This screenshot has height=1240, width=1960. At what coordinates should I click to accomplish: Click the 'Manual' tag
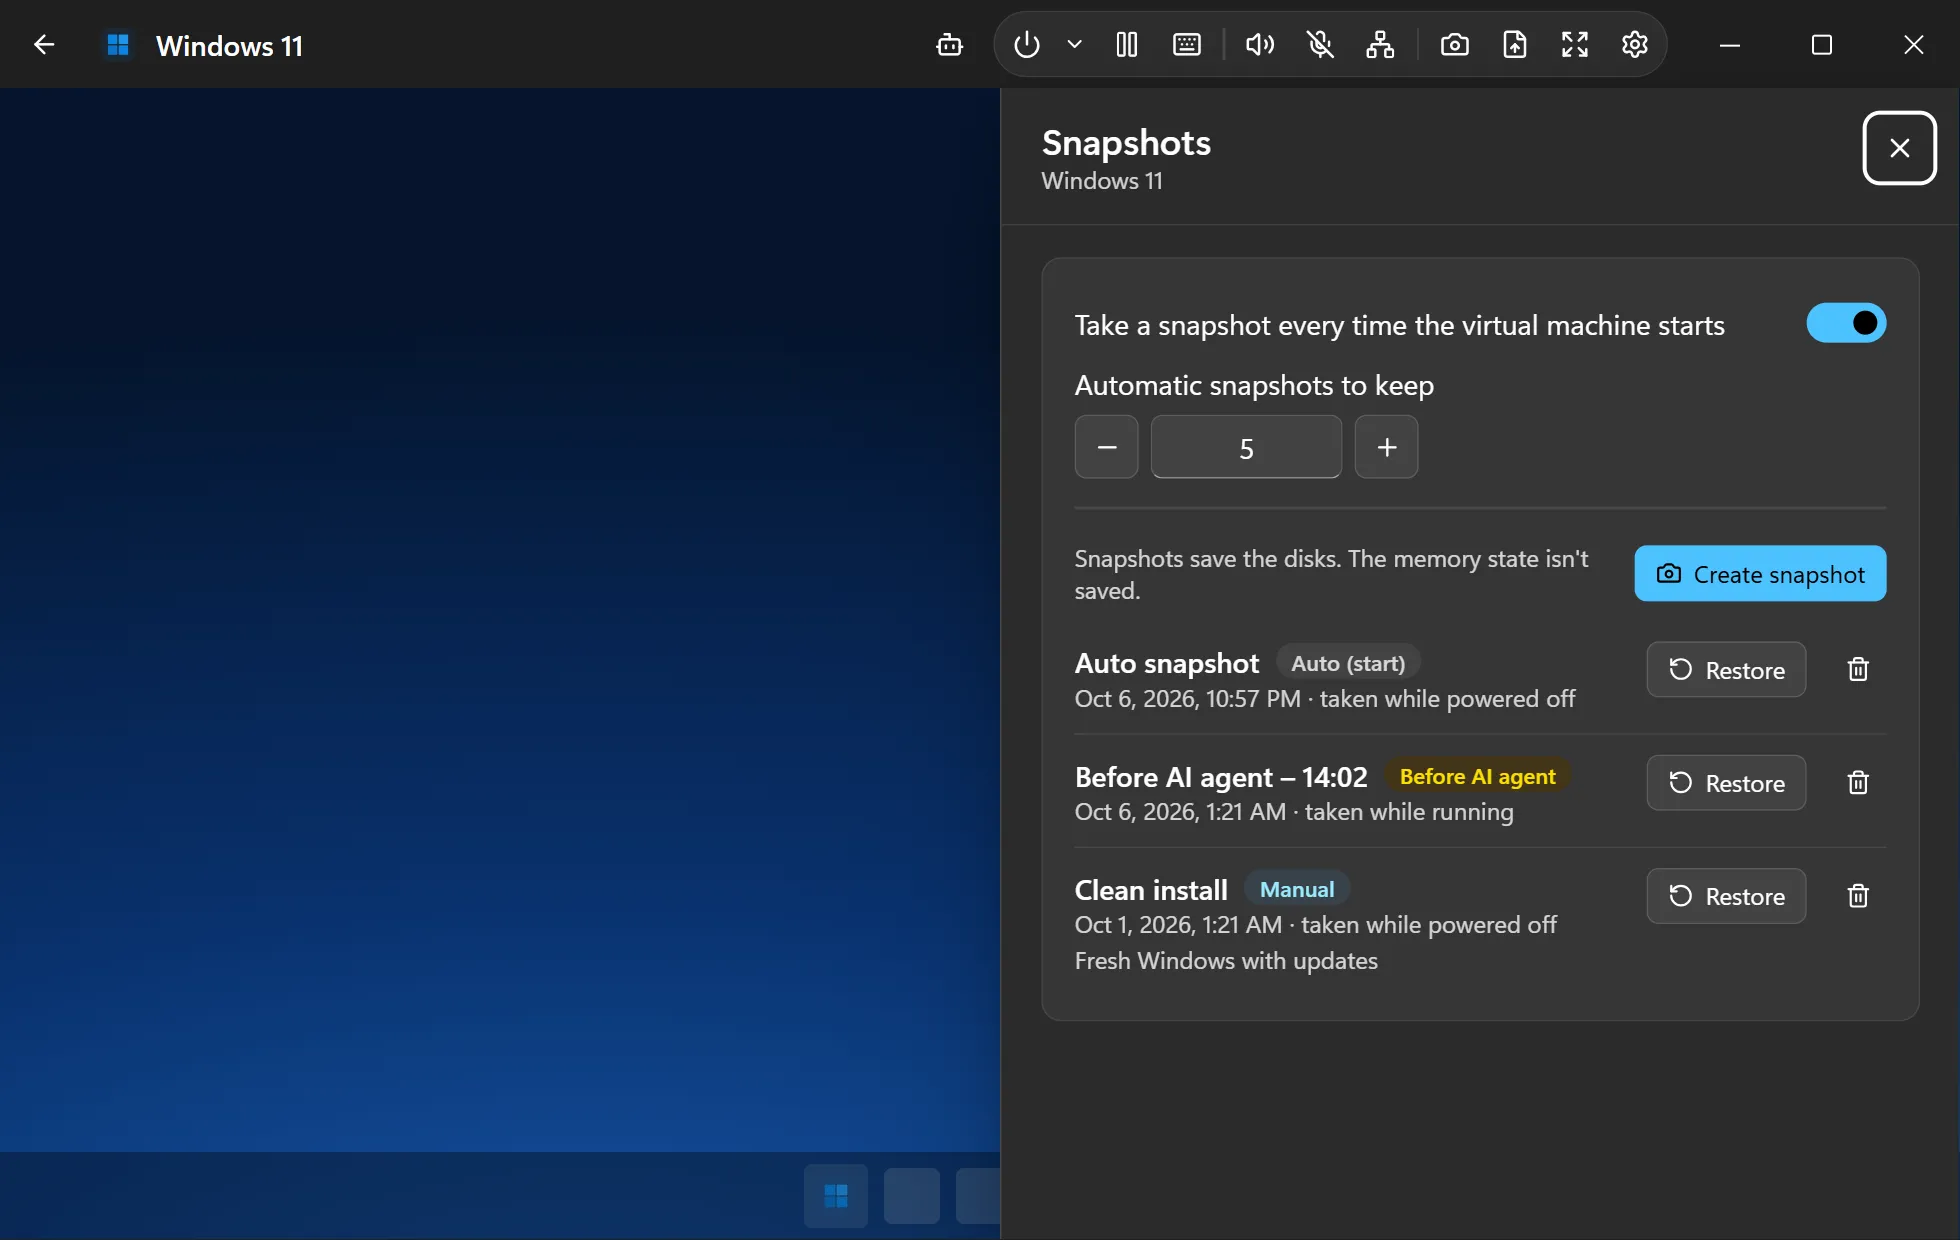[x=1297, y=889]
